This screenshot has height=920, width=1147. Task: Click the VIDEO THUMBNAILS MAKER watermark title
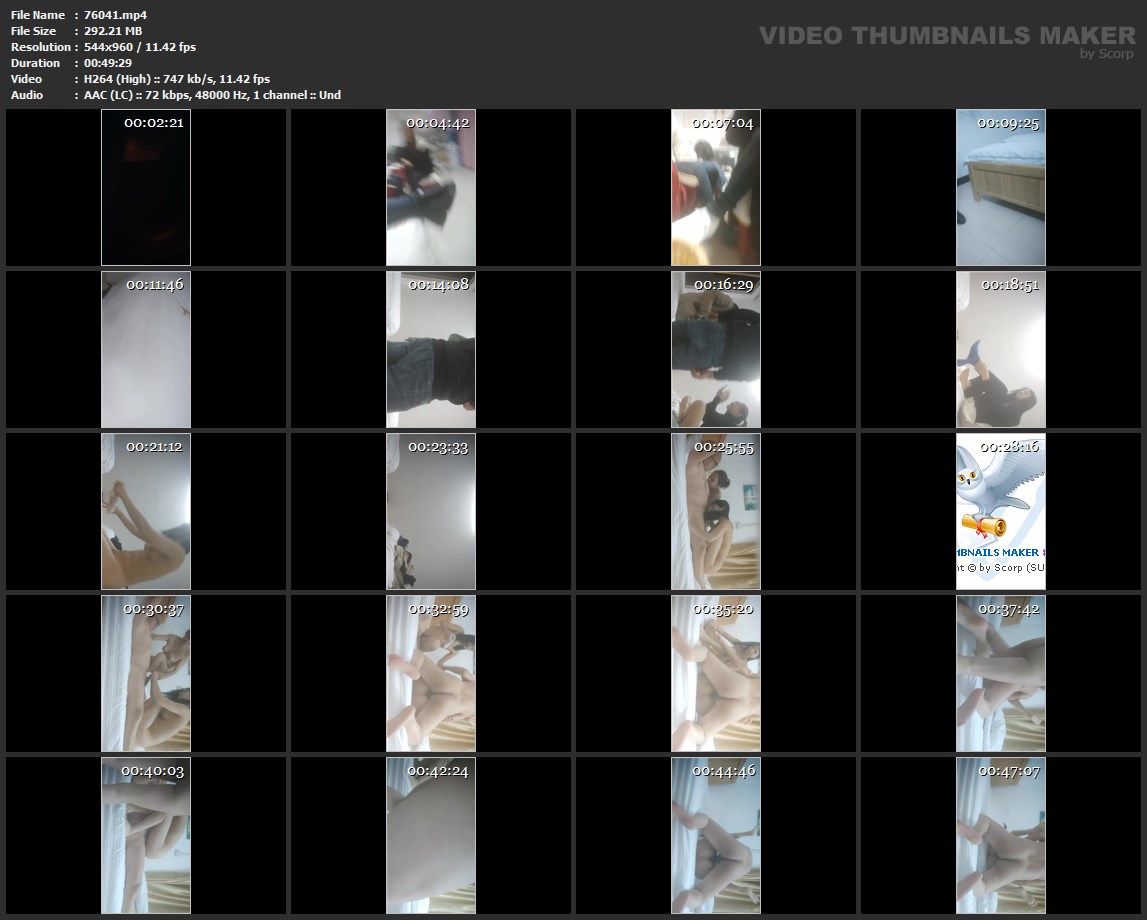[946, 36]
